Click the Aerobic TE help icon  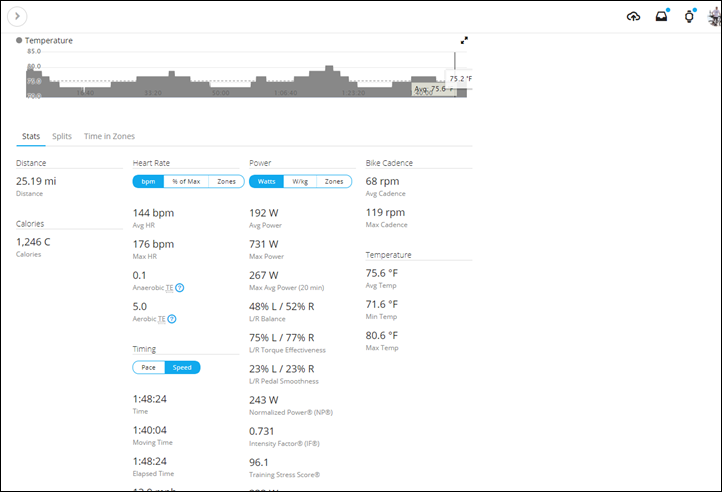(x=172, y=319)
